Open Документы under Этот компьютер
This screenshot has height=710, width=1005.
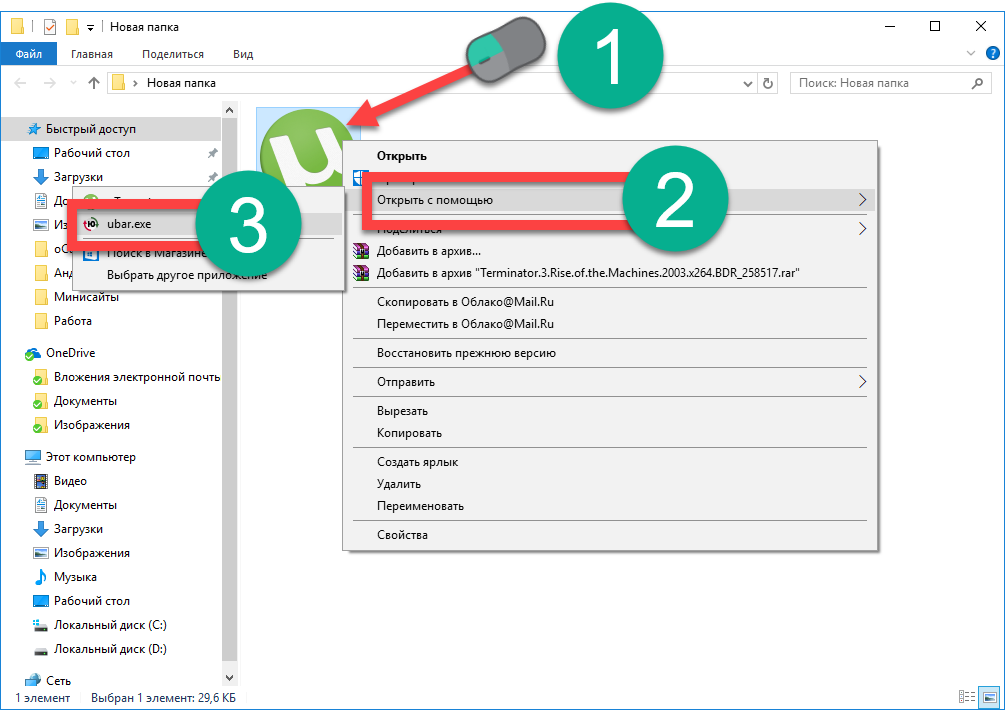85,505
